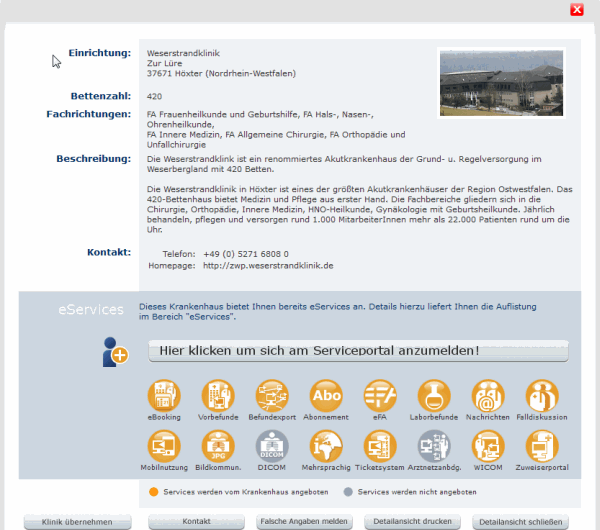Click the street text 'Zur Lüre'
The image size is (600, 530).
pyautogui.click(x=165, y=64)
